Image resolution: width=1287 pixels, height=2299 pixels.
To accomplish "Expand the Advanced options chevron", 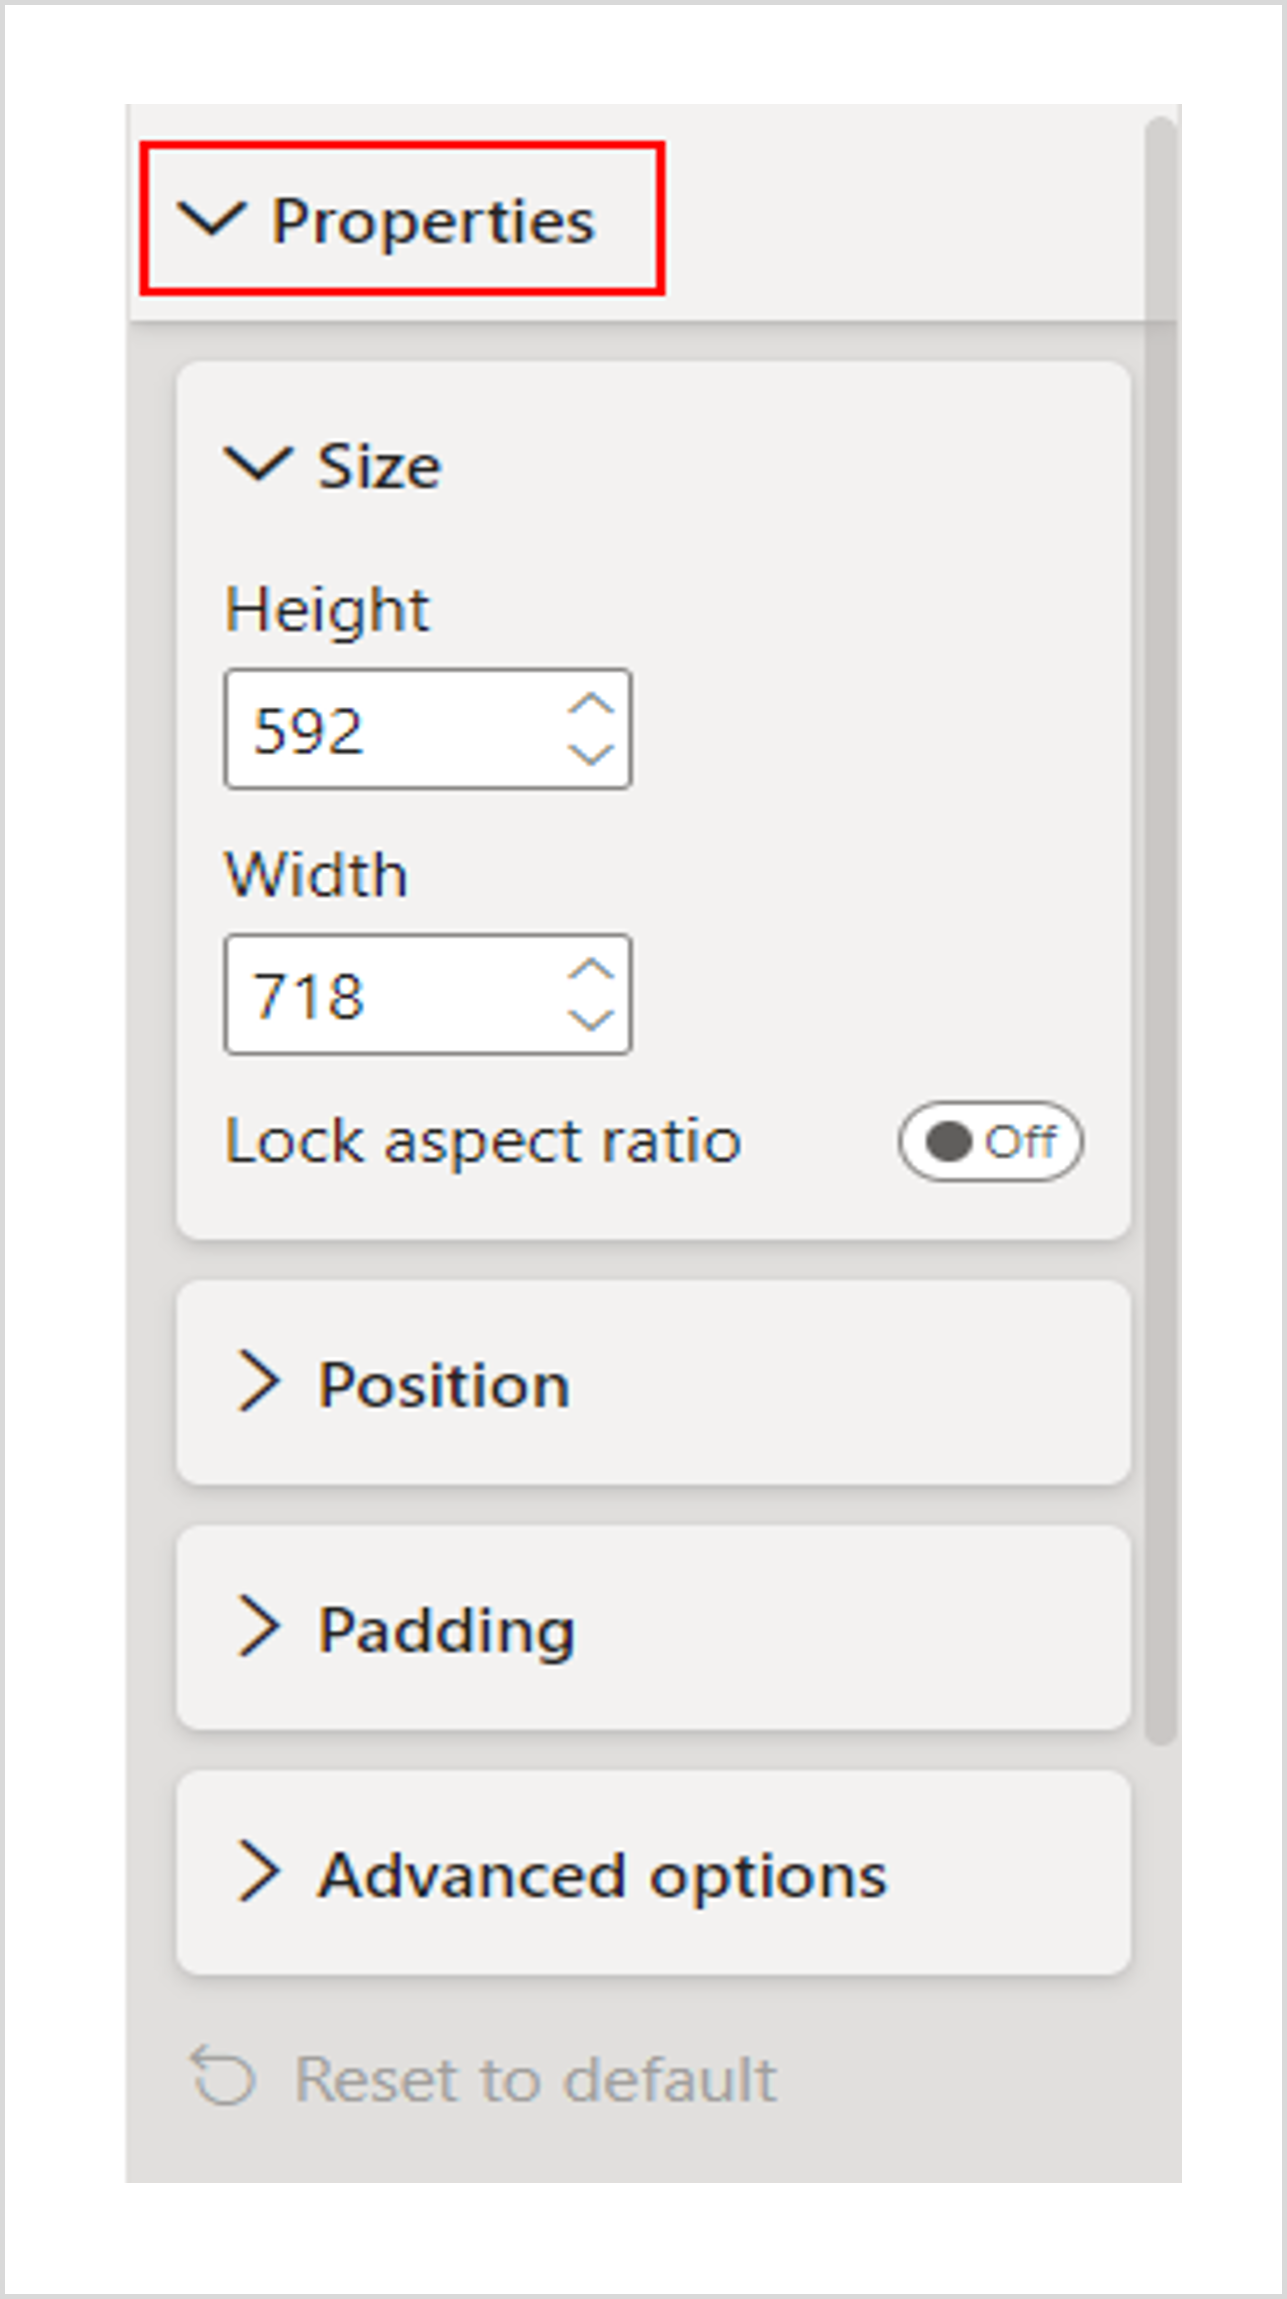I will (x=258, y=1872).
